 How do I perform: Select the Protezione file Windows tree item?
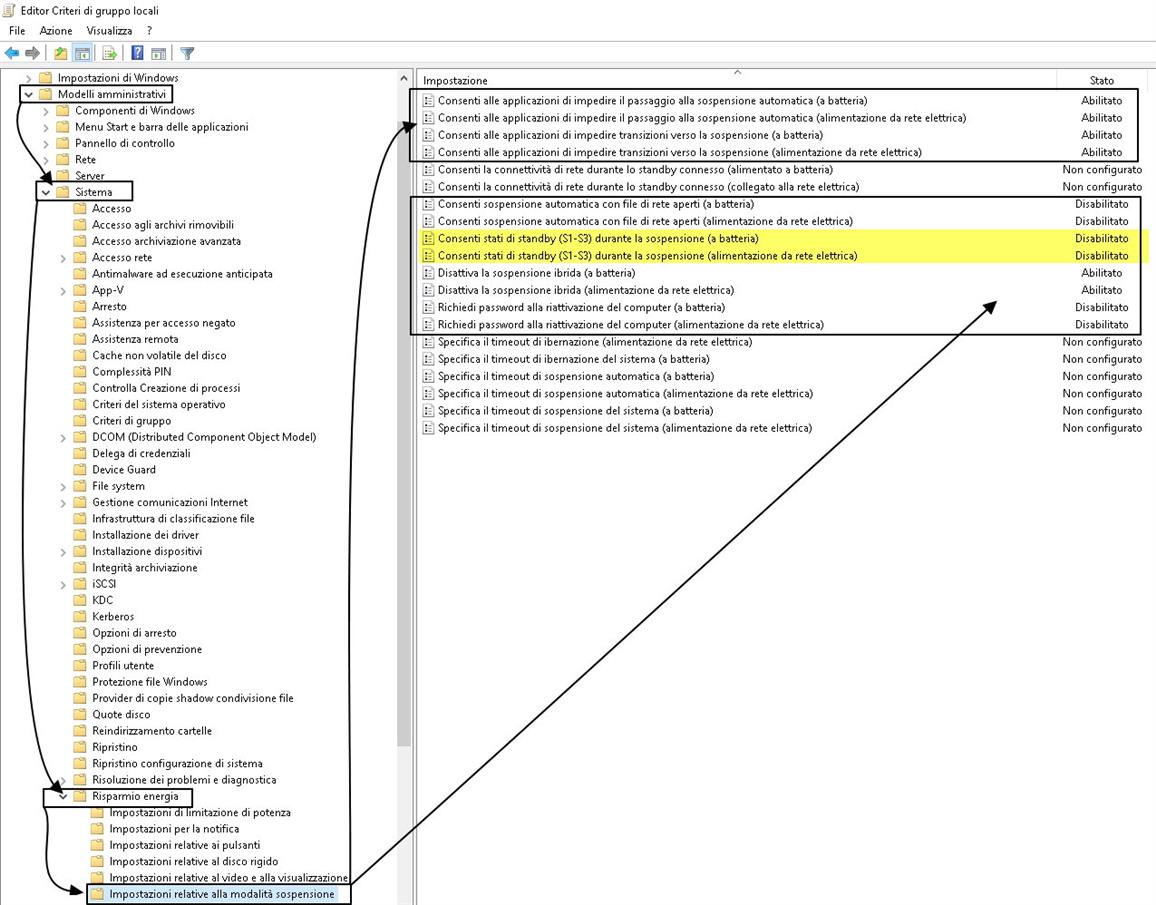[x=150, y=682]
